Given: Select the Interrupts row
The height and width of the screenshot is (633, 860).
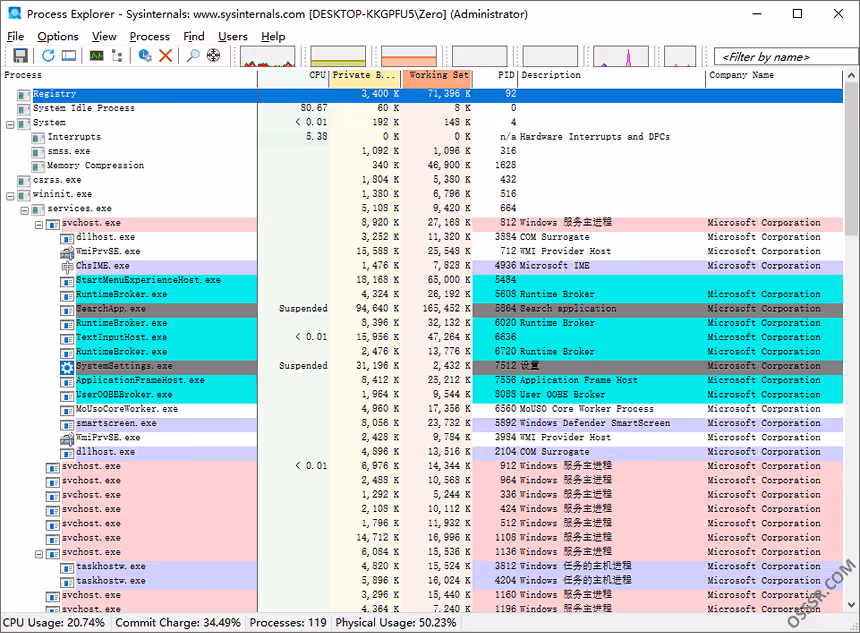Looking at the screenshot, I should (x=421, y=137).
